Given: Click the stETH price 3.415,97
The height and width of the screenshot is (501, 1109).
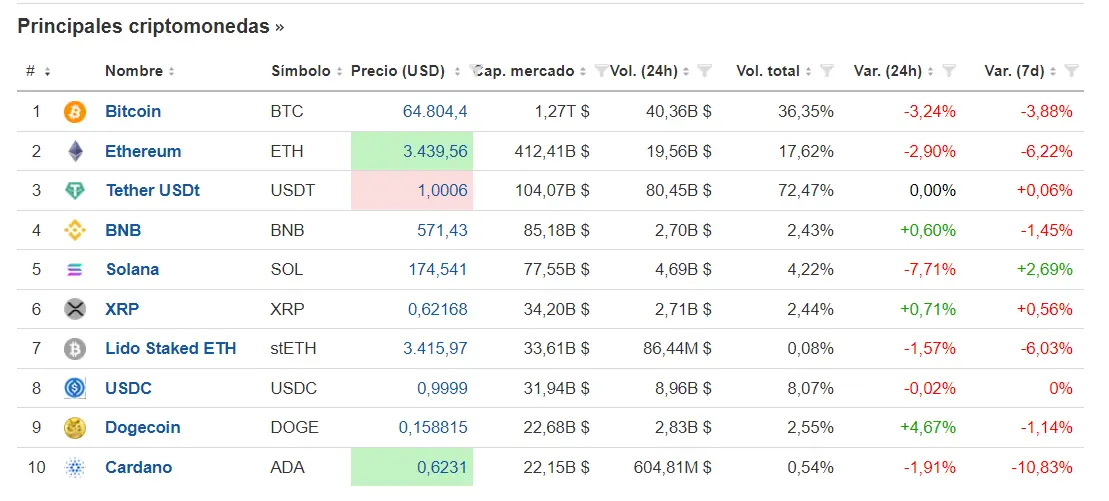Looking at the screenshot, I should [435, 348].
